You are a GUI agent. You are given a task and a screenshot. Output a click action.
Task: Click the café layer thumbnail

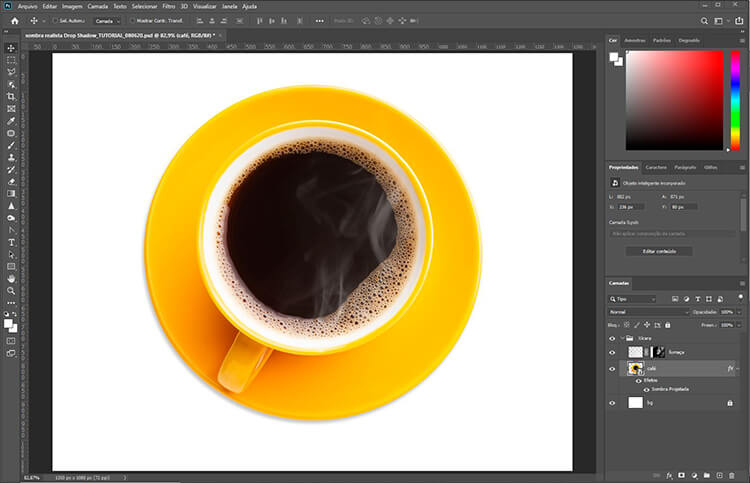pyautogui.click(x=636, y=369)
